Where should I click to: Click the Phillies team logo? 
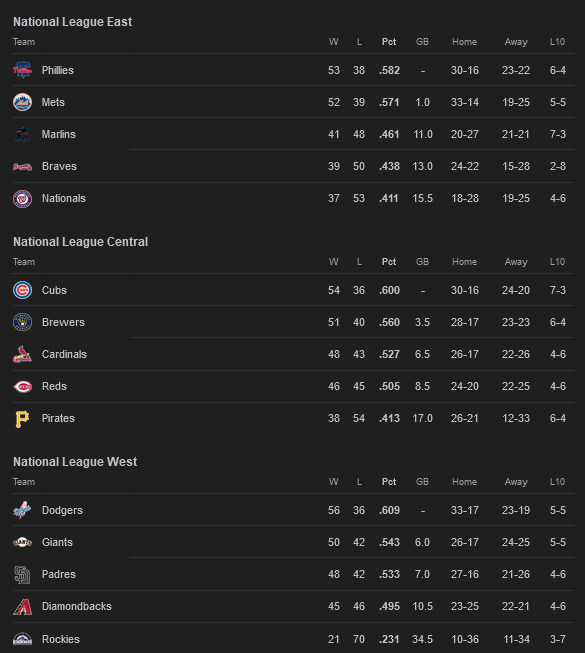click(22, 70)
